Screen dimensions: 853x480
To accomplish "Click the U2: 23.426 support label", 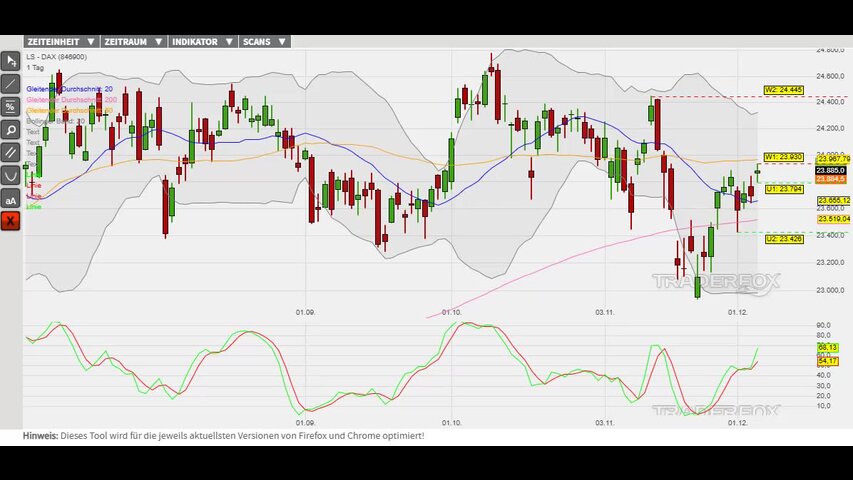I will [x=783, y=239].
